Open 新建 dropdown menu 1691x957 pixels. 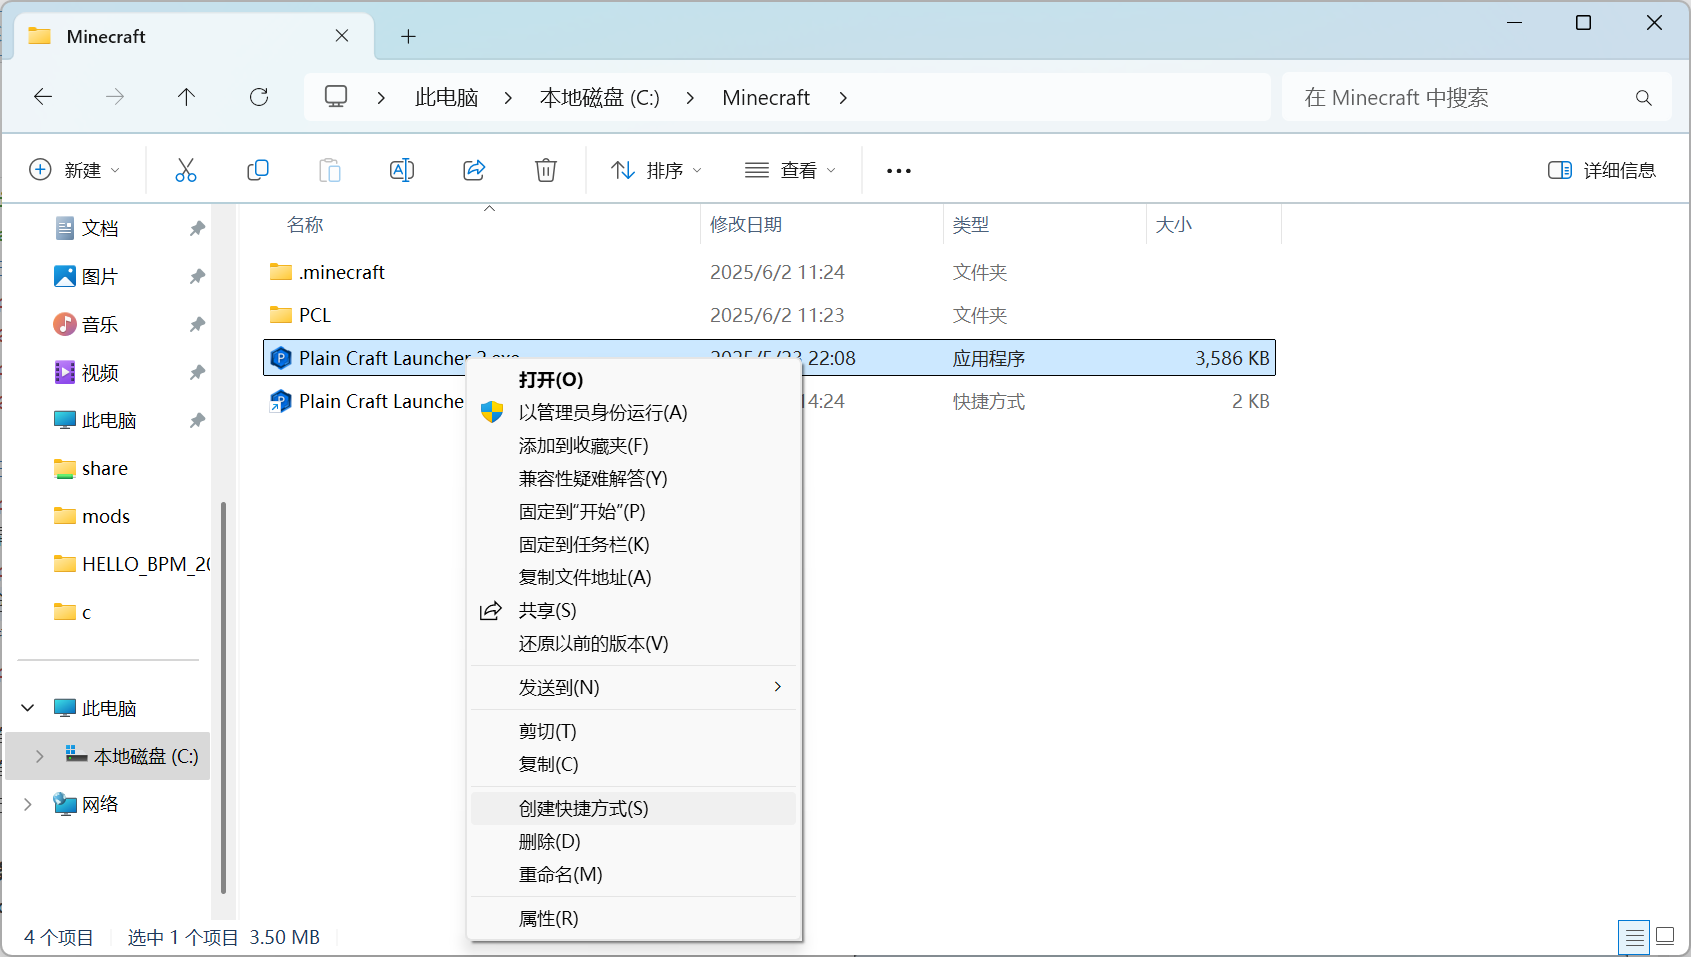[75, 170]
